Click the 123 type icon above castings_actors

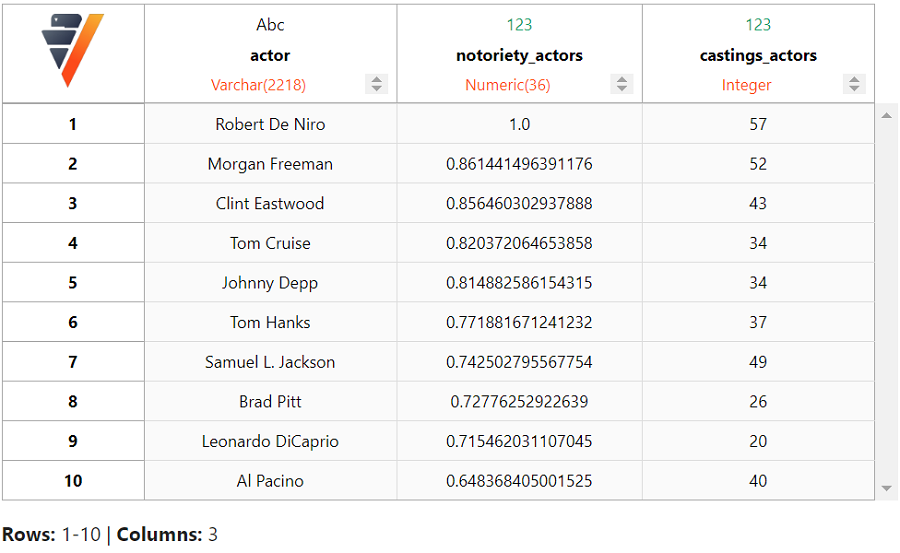pos(758,25)
